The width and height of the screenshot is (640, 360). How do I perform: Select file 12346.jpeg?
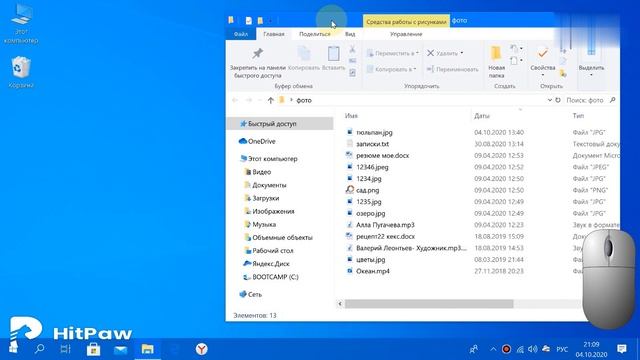[x=372, y=167]
